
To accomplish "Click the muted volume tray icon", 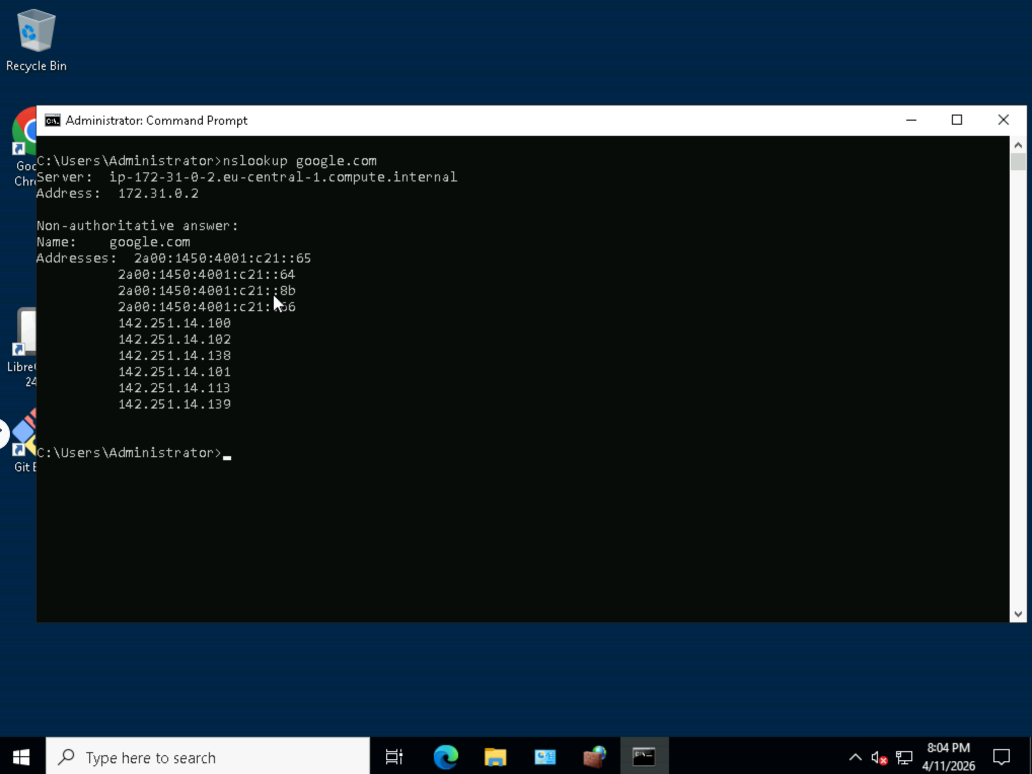I will (879, 758).
